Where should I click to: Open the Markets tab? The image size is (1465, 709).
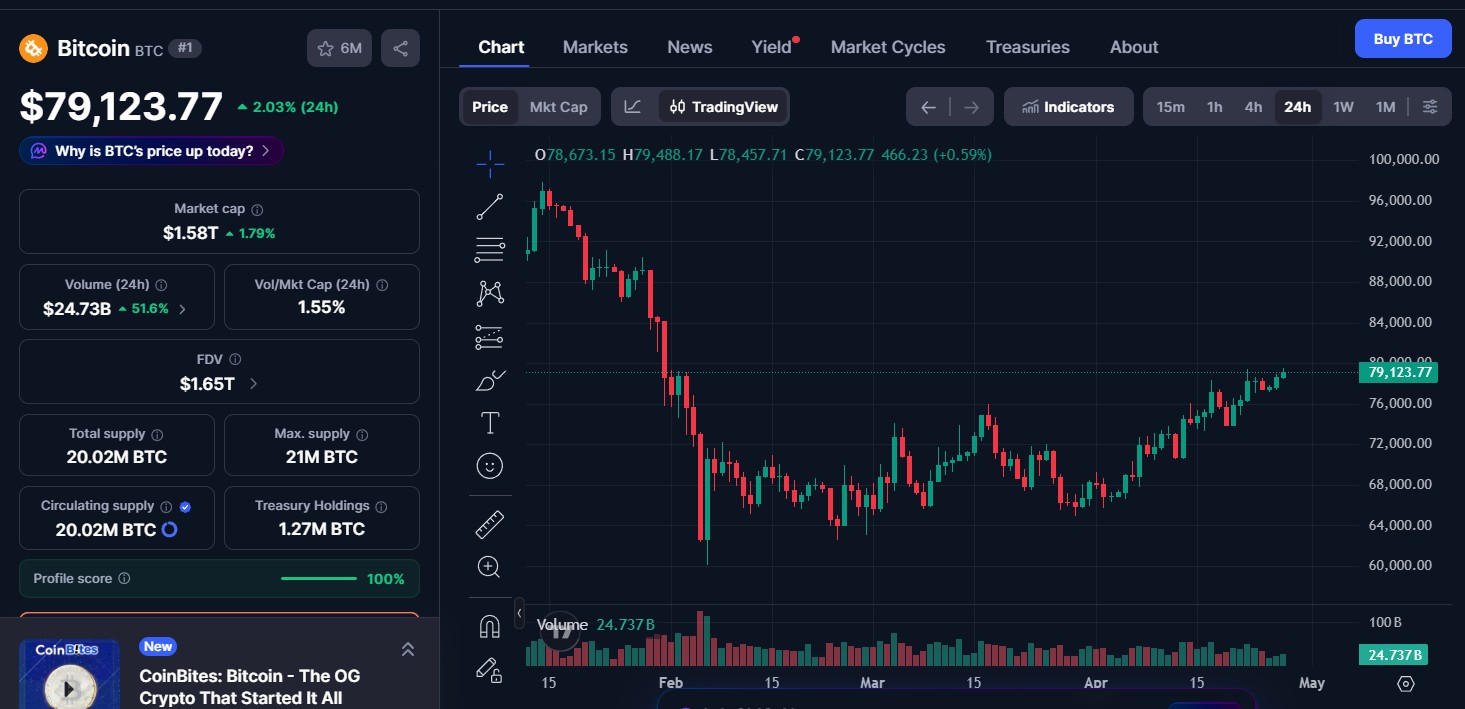(595, 46)
